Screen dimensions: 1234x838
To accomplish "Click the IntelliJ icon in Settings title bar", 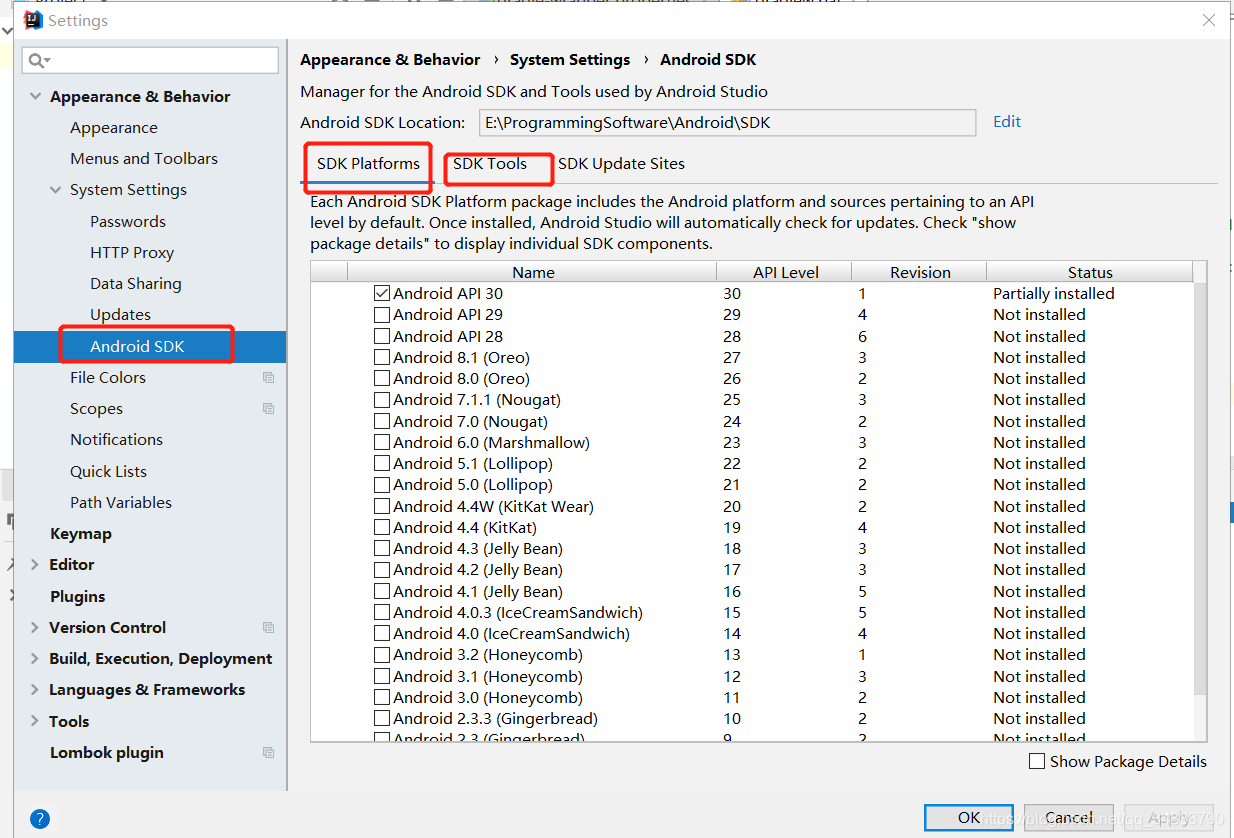I will pos(33,20).
